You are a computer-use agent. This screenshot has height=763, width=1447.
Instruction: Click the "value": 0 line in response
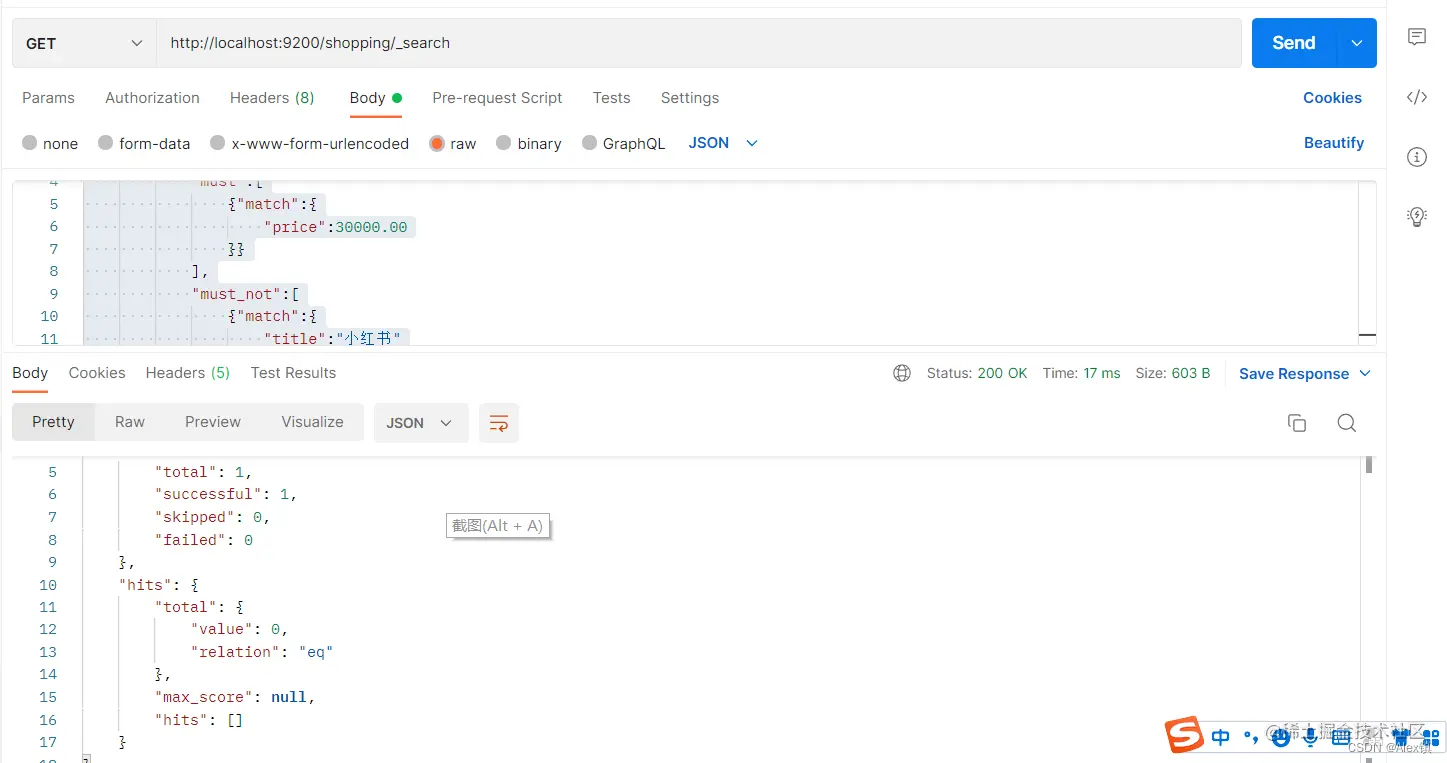coord(240,629)
